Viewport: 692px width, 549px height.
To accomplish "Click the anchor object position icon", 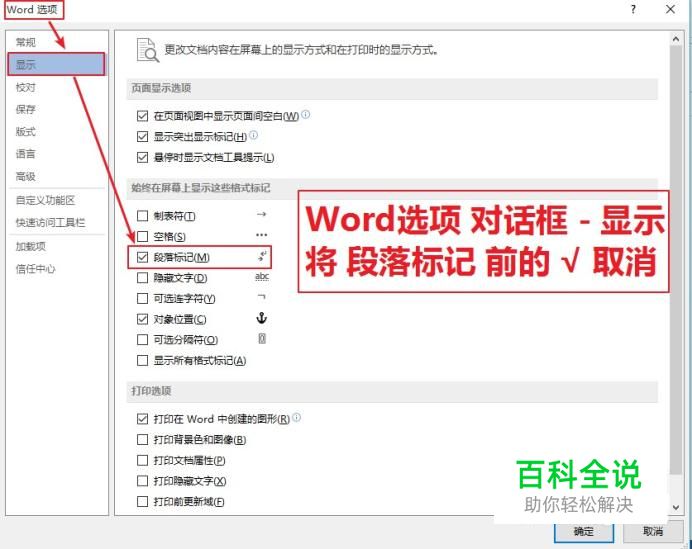I will pyautogui.click(x=262, y=318).
